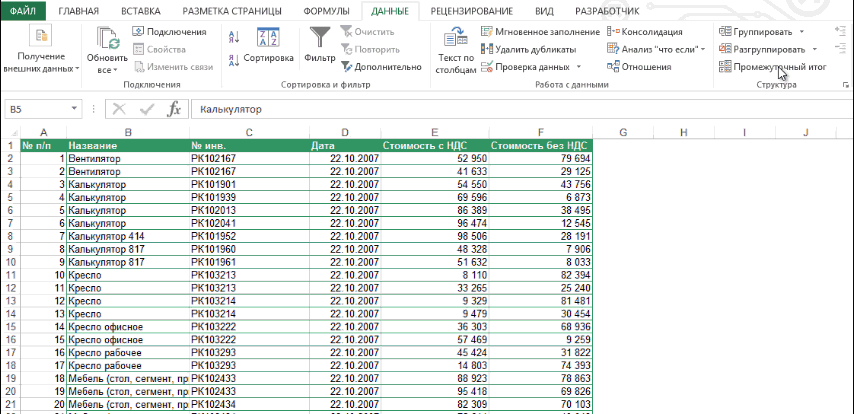This screenshot has width=854, height=414.
Task: Select cell with value 82 394
Action: tap(540, 275)
